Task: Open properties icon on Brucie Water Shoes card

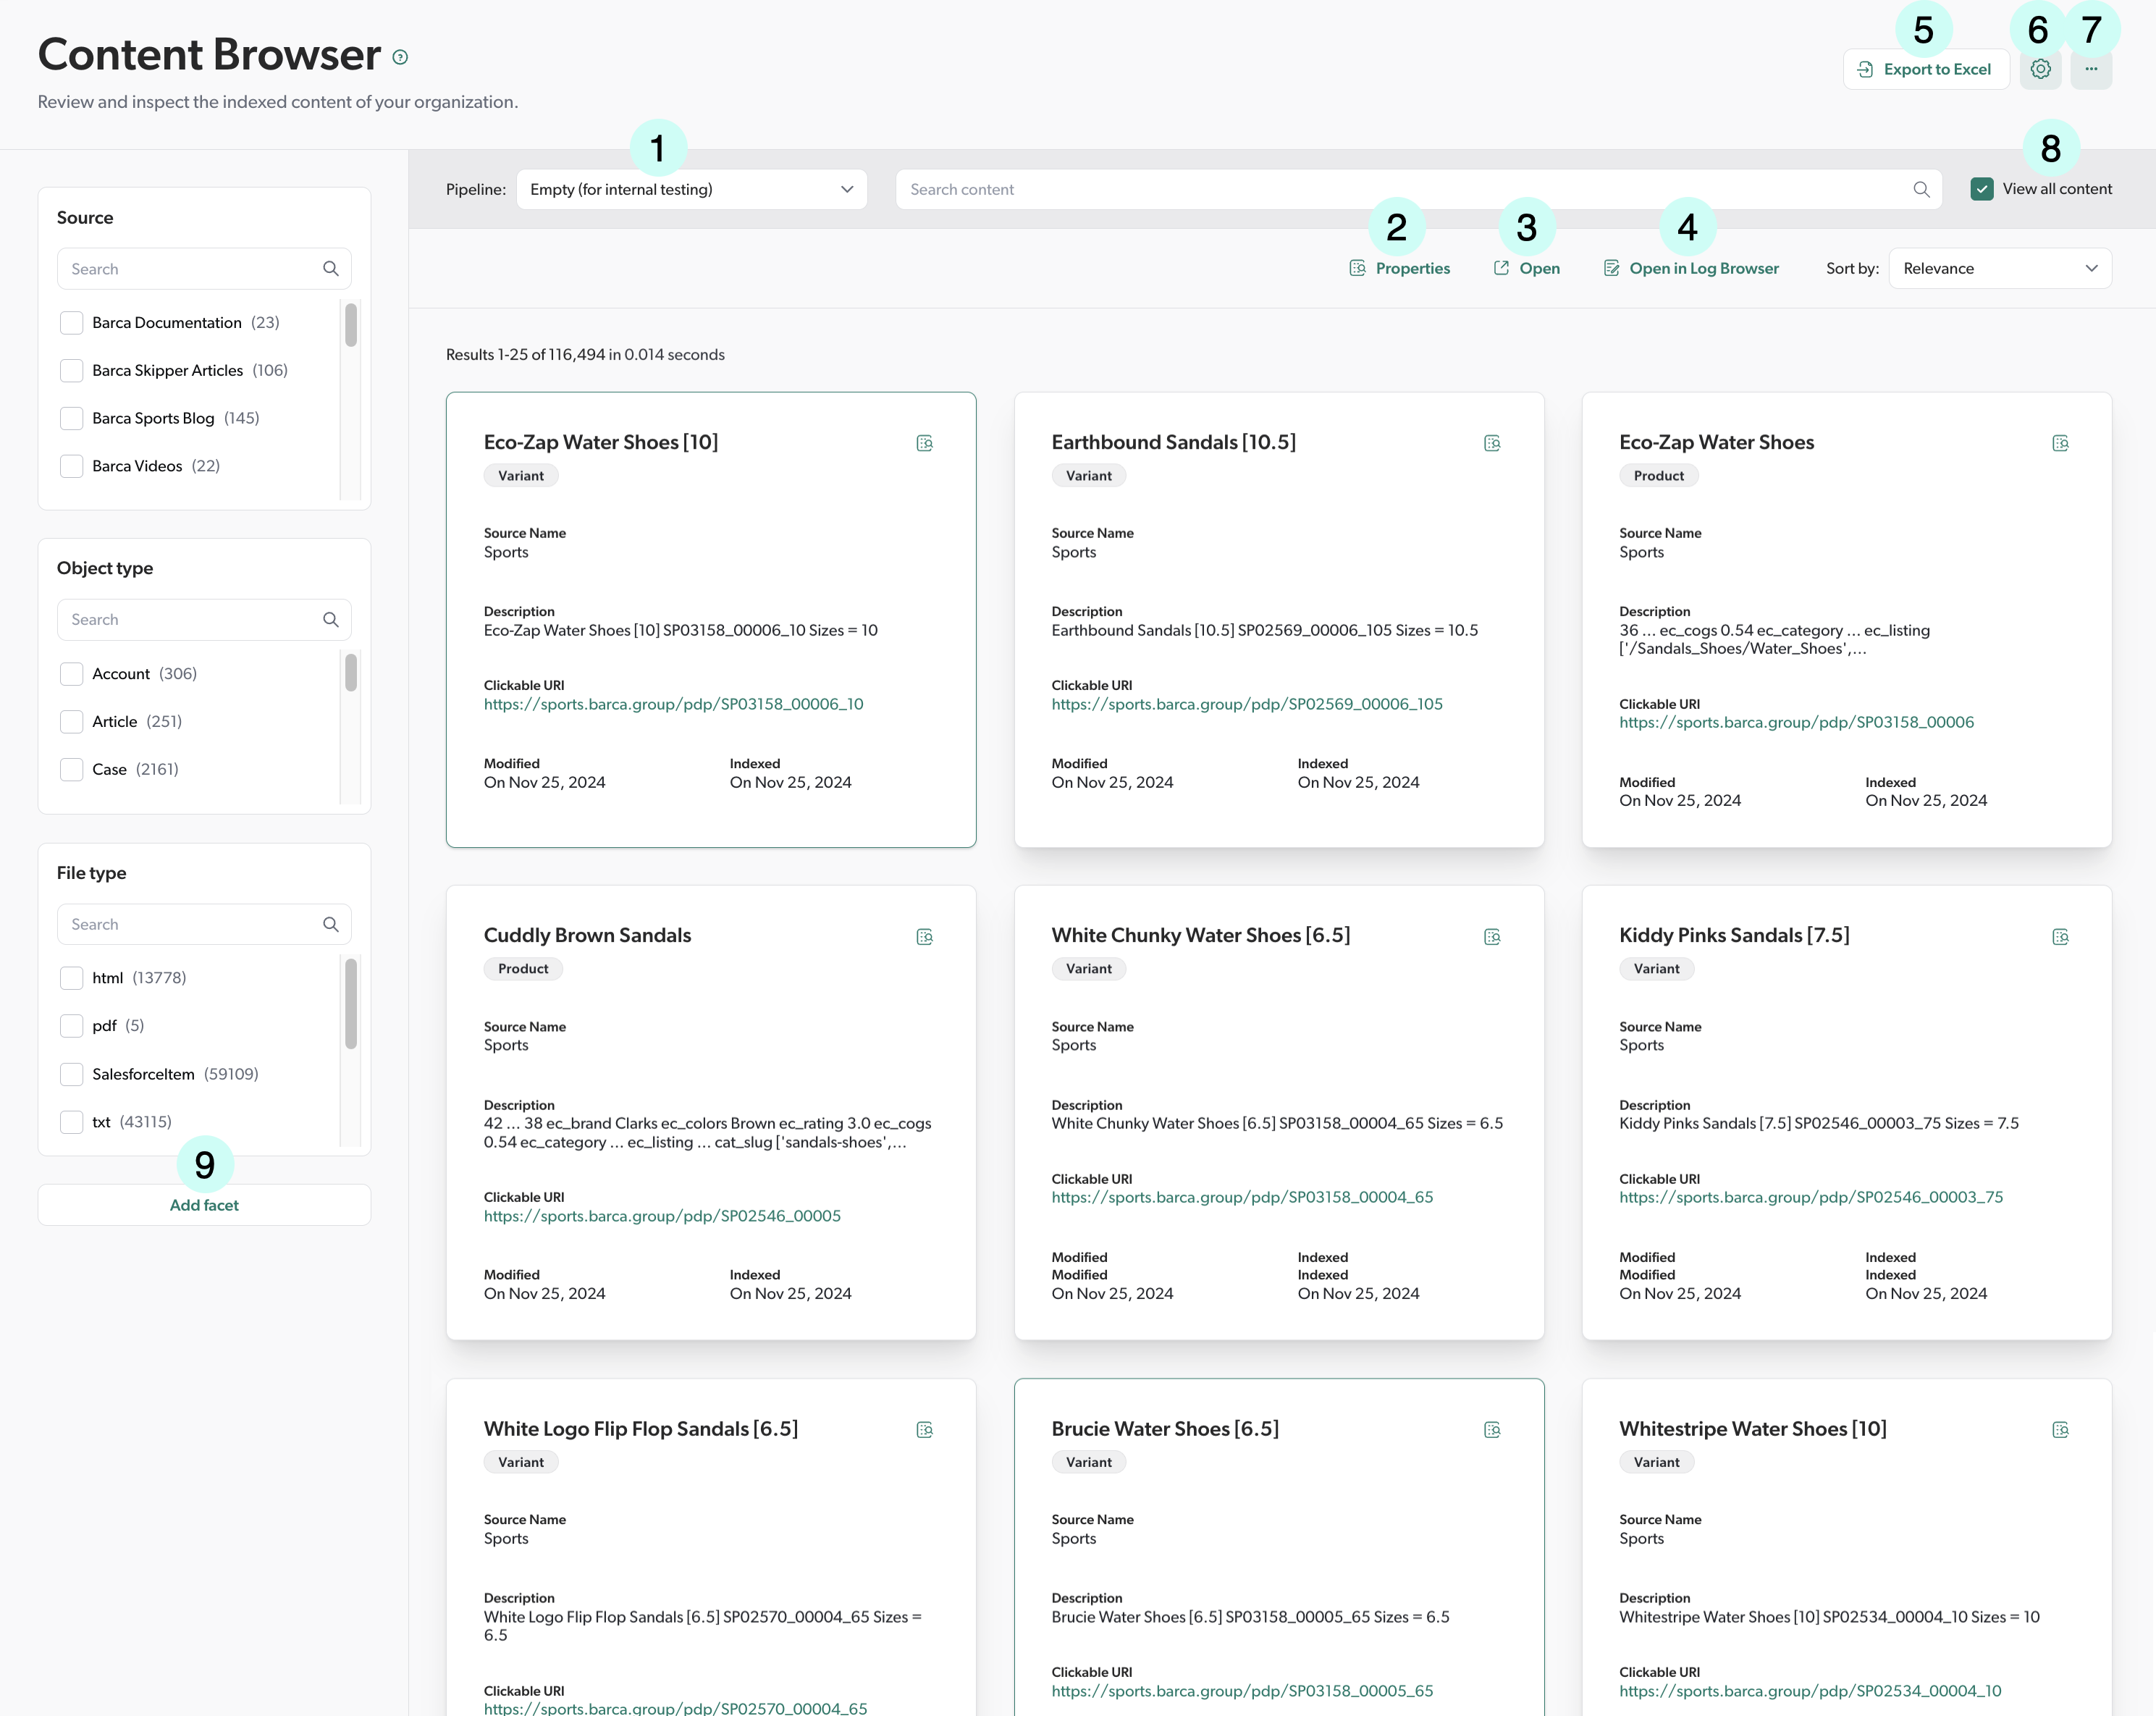Action: tap(1492, 1430)
